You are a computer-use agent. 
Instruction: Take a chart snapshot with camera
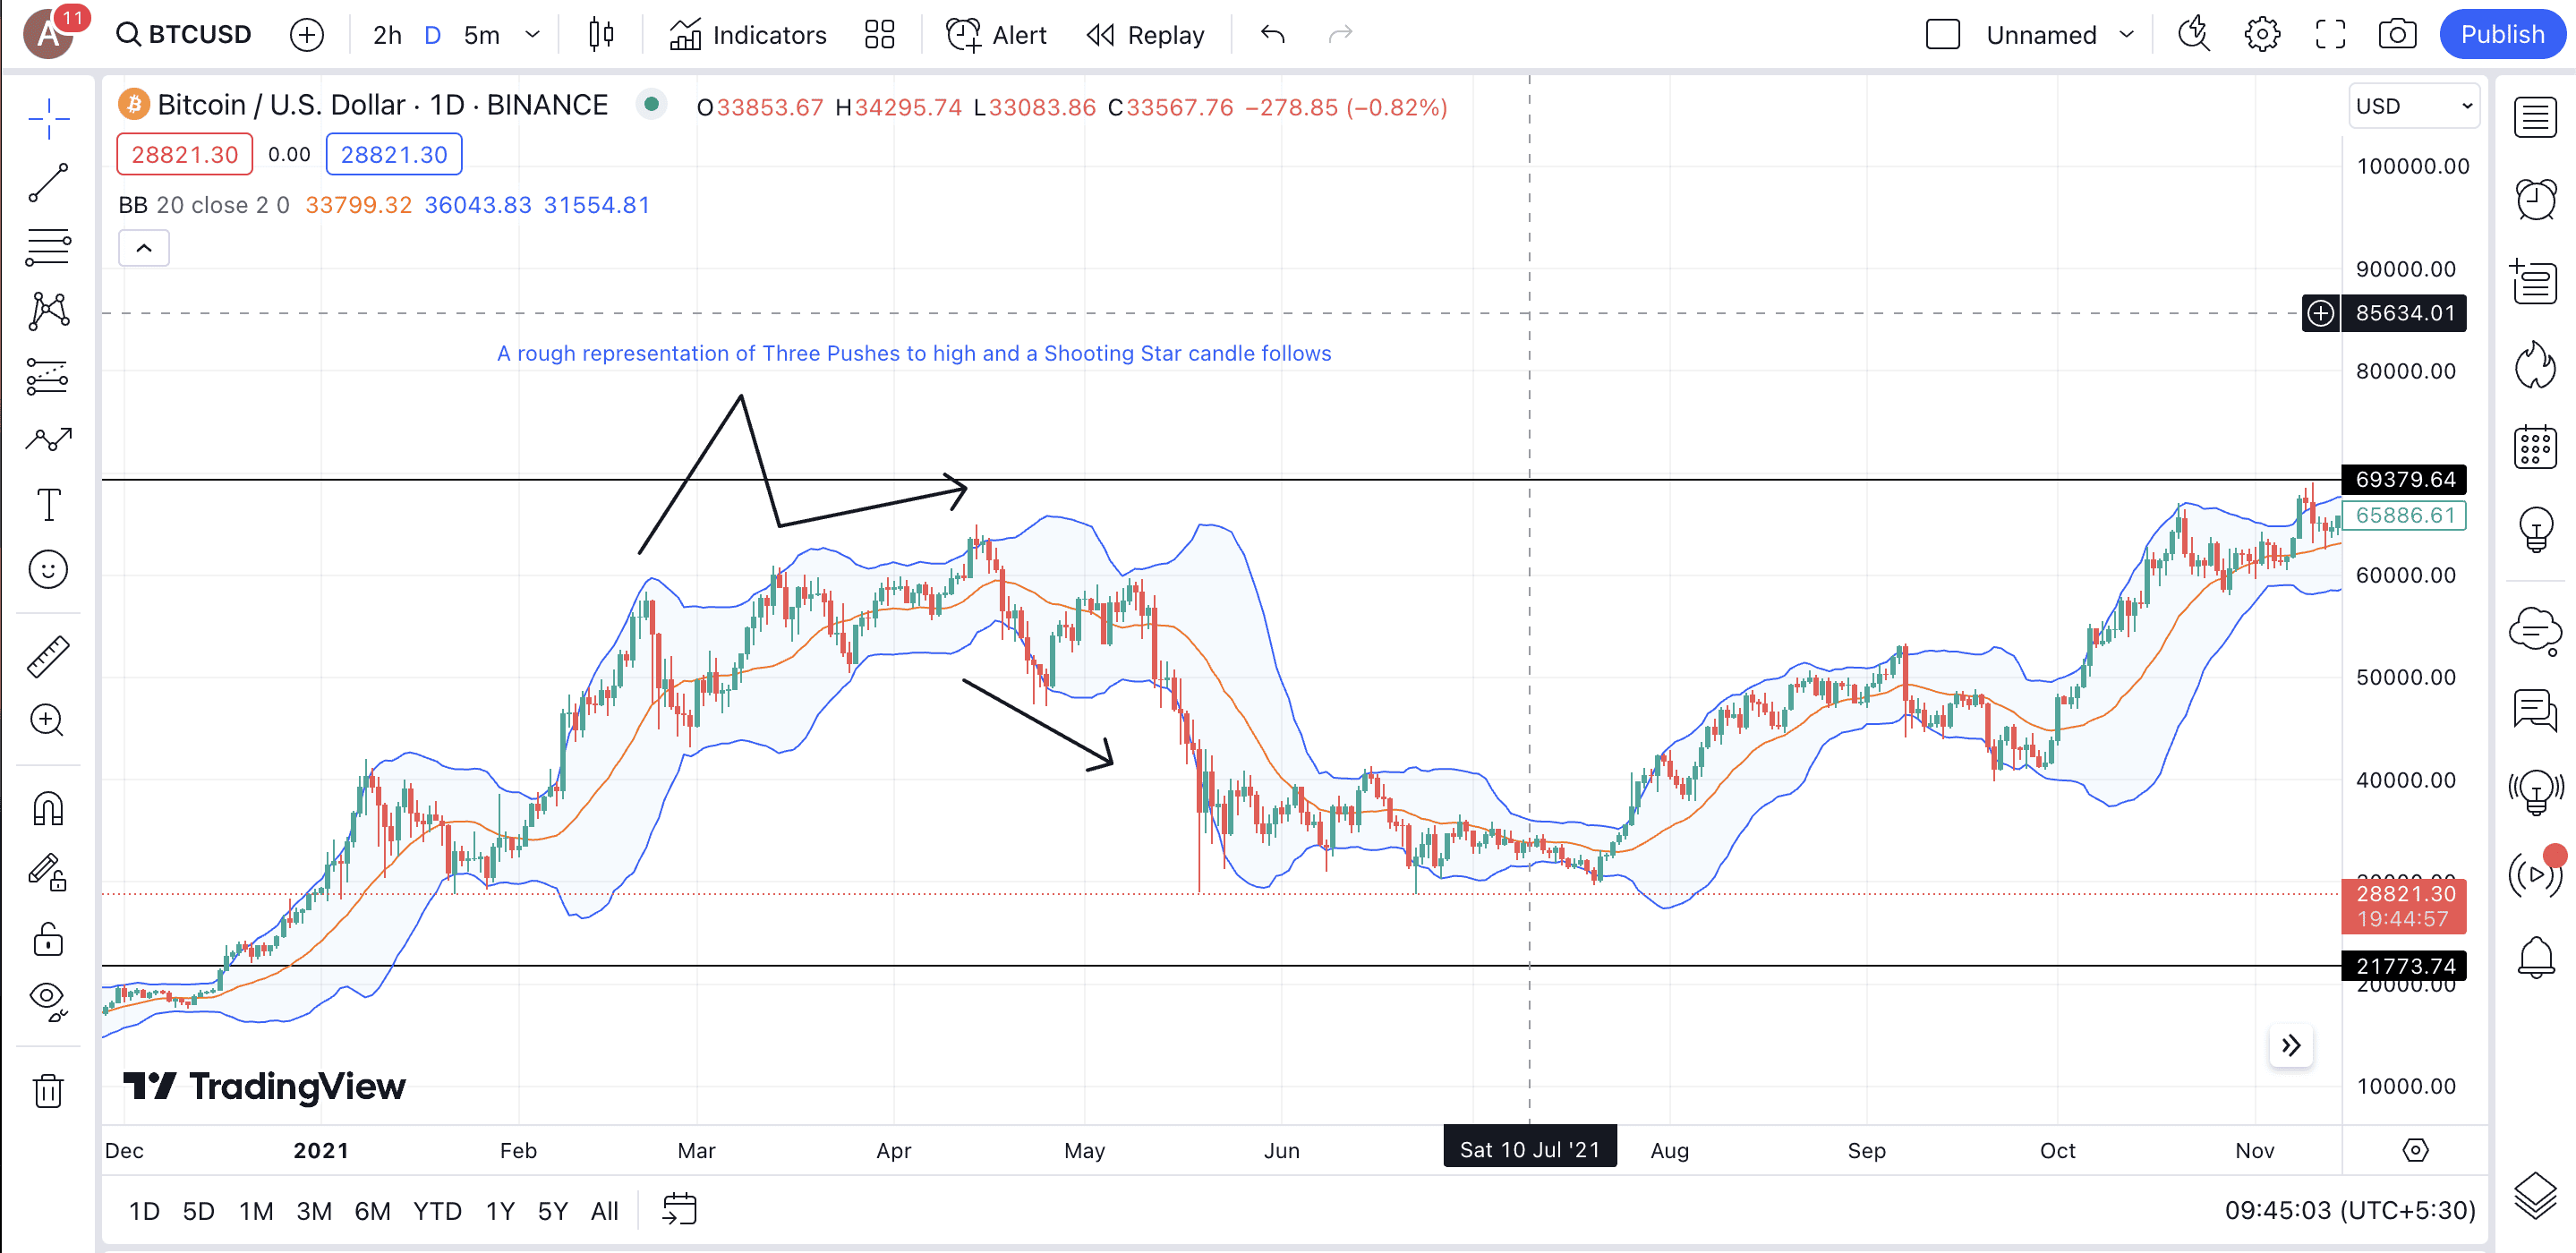(2396, 35)
